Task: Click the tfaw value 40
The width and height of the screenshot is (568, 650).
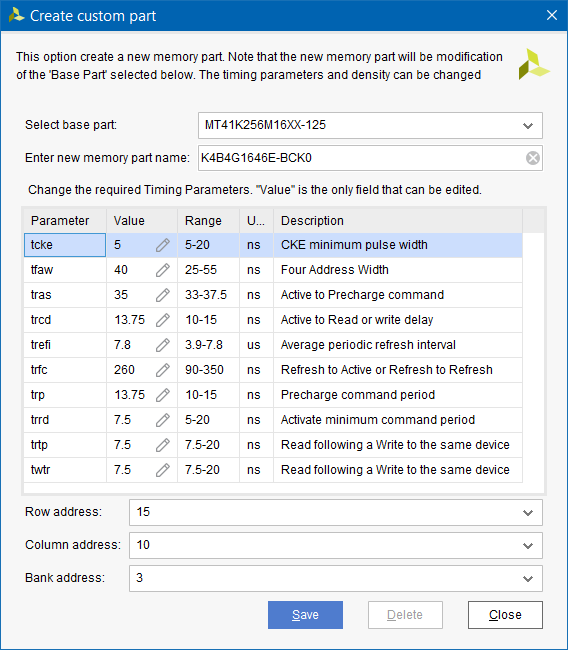Action: click(121, 270)
